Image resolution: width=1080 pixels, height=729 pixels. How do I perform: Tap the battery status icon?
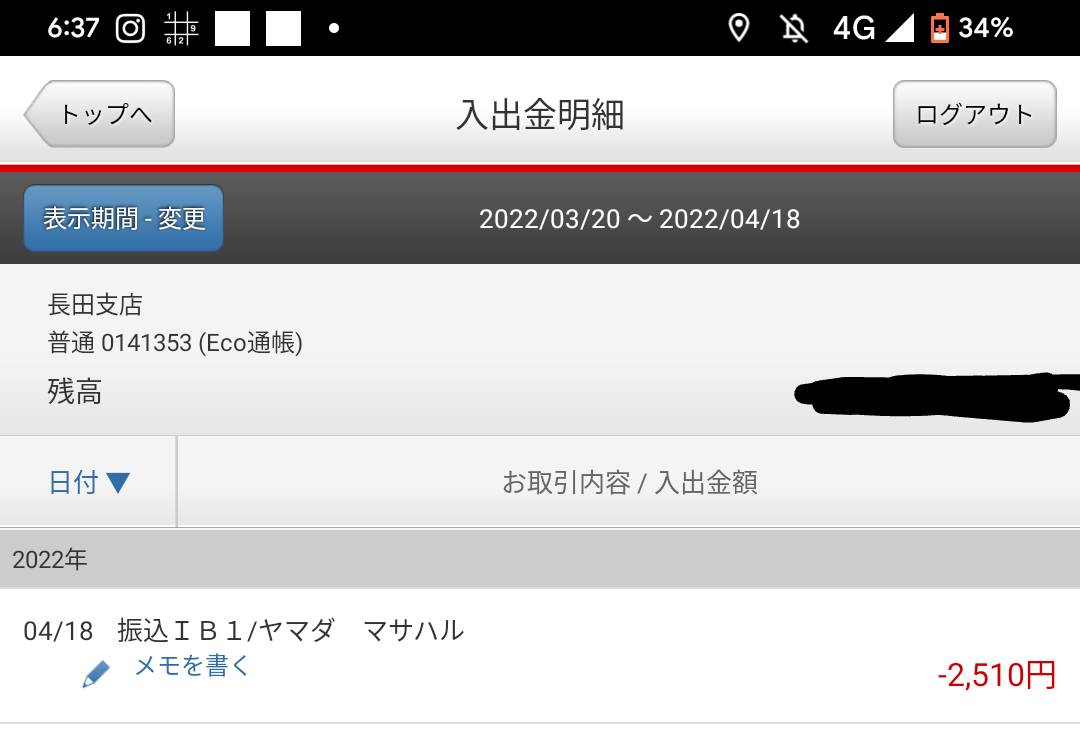coord(939,28)
